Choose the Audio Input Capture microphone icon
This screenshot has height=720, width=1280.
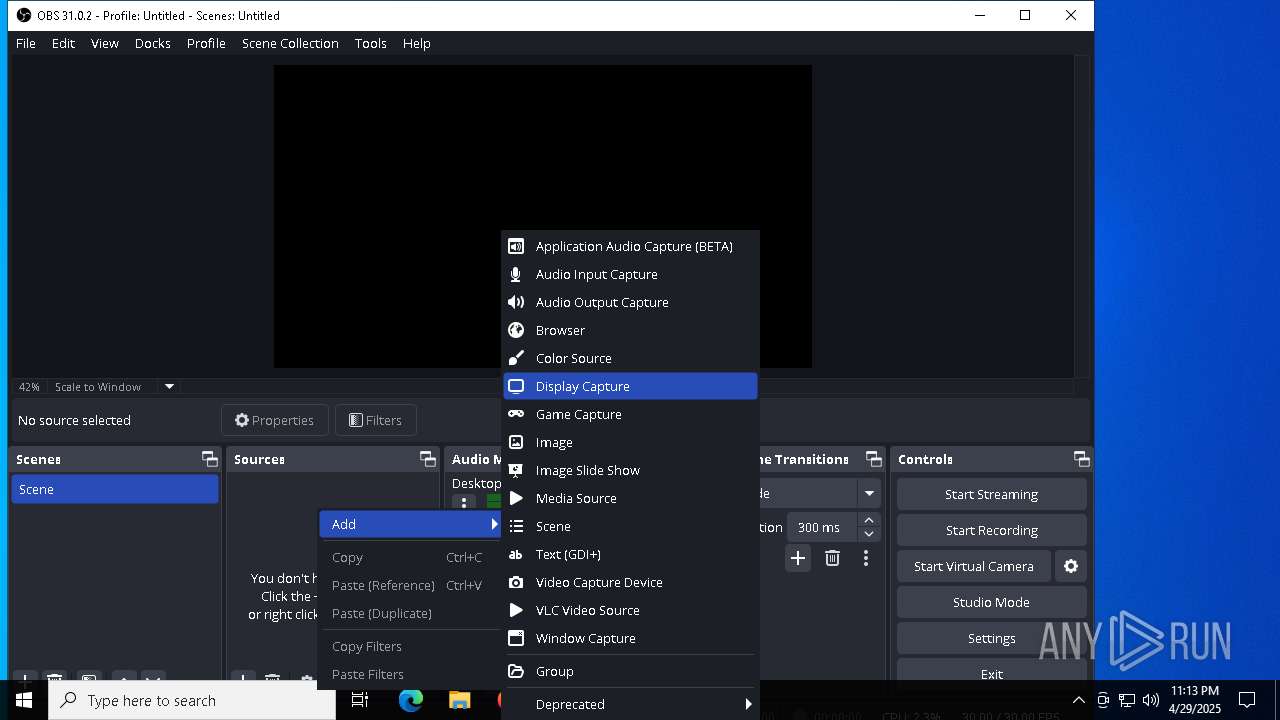516,274
